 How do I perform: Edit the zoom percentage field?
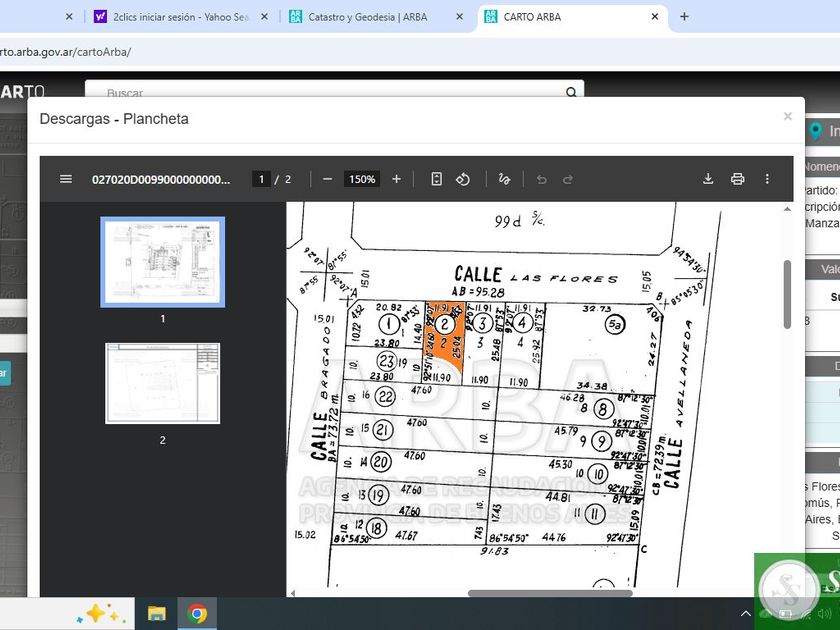click(x=361, y=179)
